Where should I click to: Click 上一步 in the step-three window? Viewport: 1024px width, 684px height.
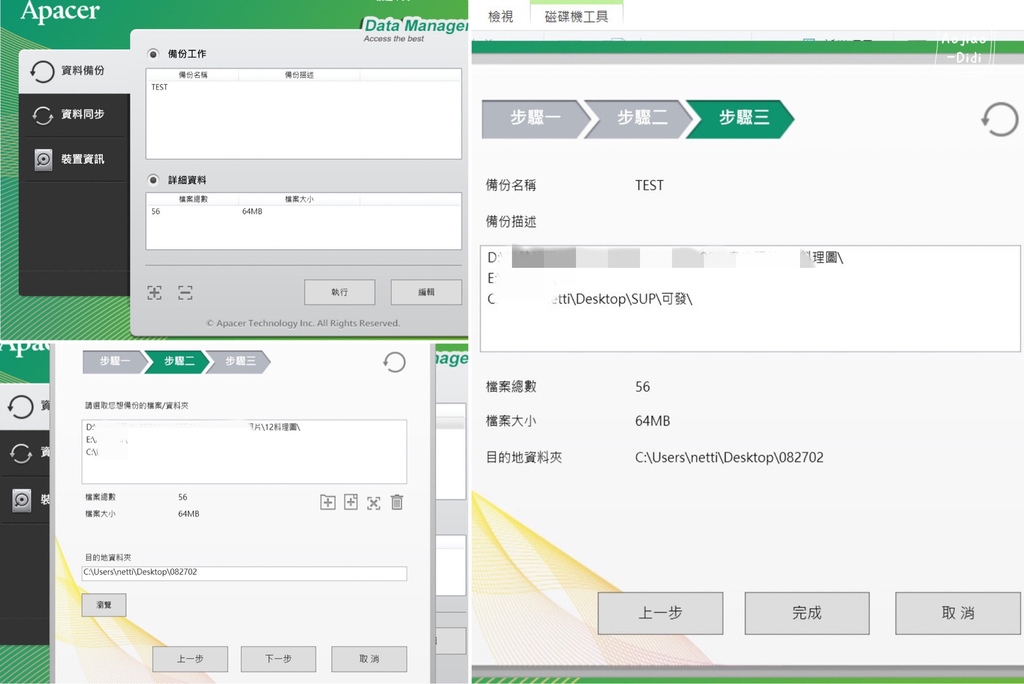660,613
